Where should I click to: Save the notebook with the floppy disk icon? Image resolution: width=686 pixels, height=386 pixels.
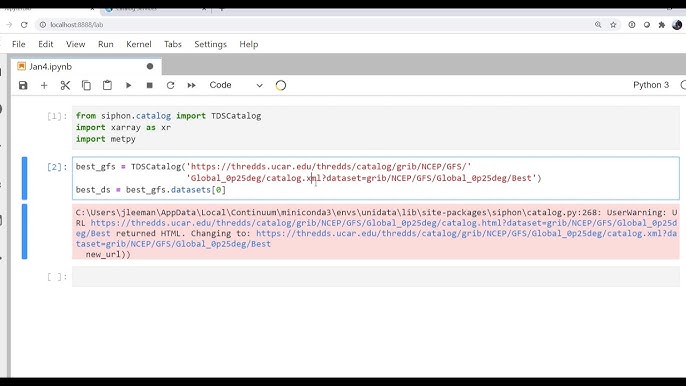23,85
